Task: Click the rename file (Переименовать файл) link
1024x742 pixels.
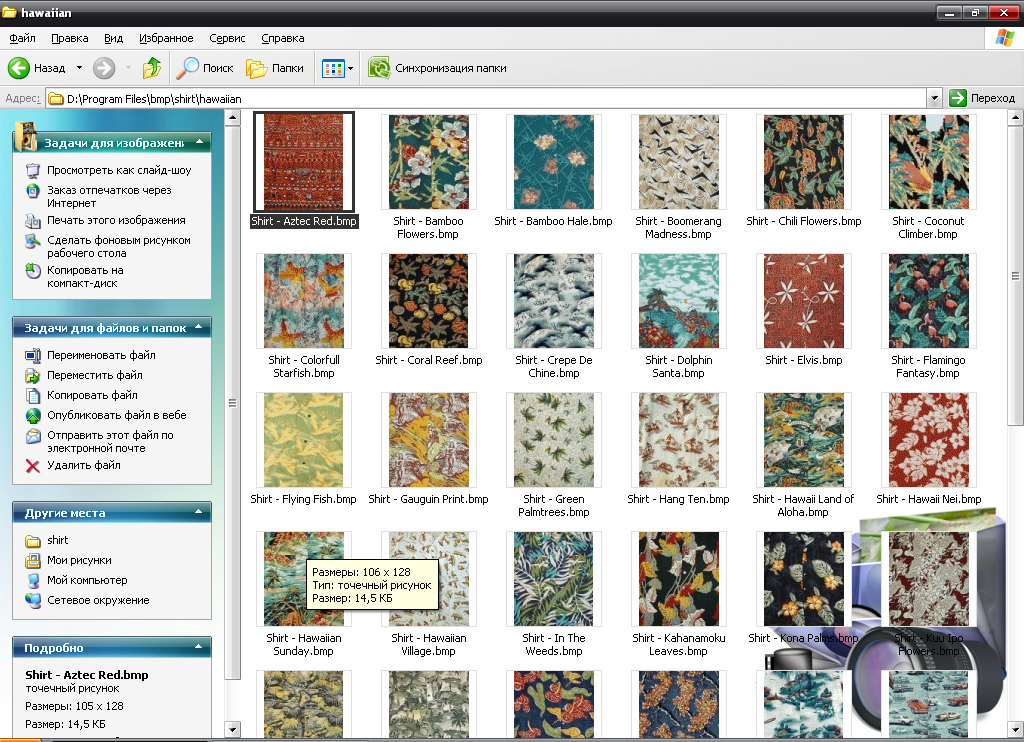Action: tap(101, 355)
